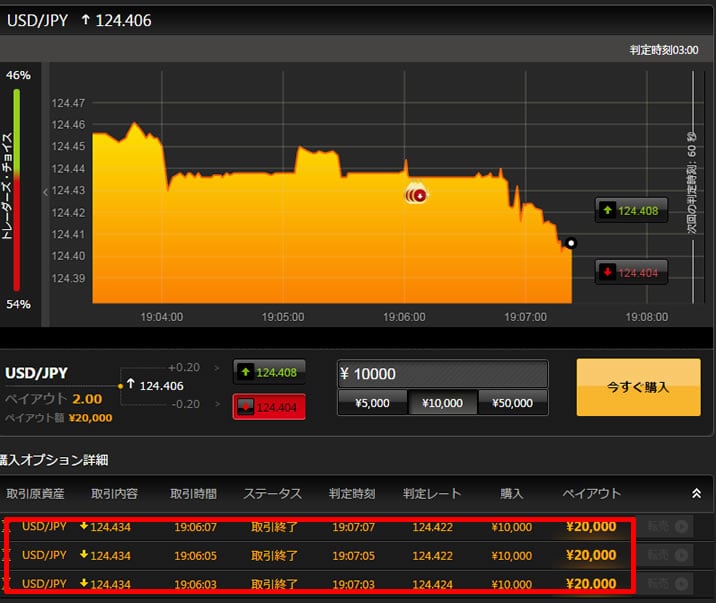716x603 pixels.
Task: Click the 判定時刻 column header
Action: point(352,493)
